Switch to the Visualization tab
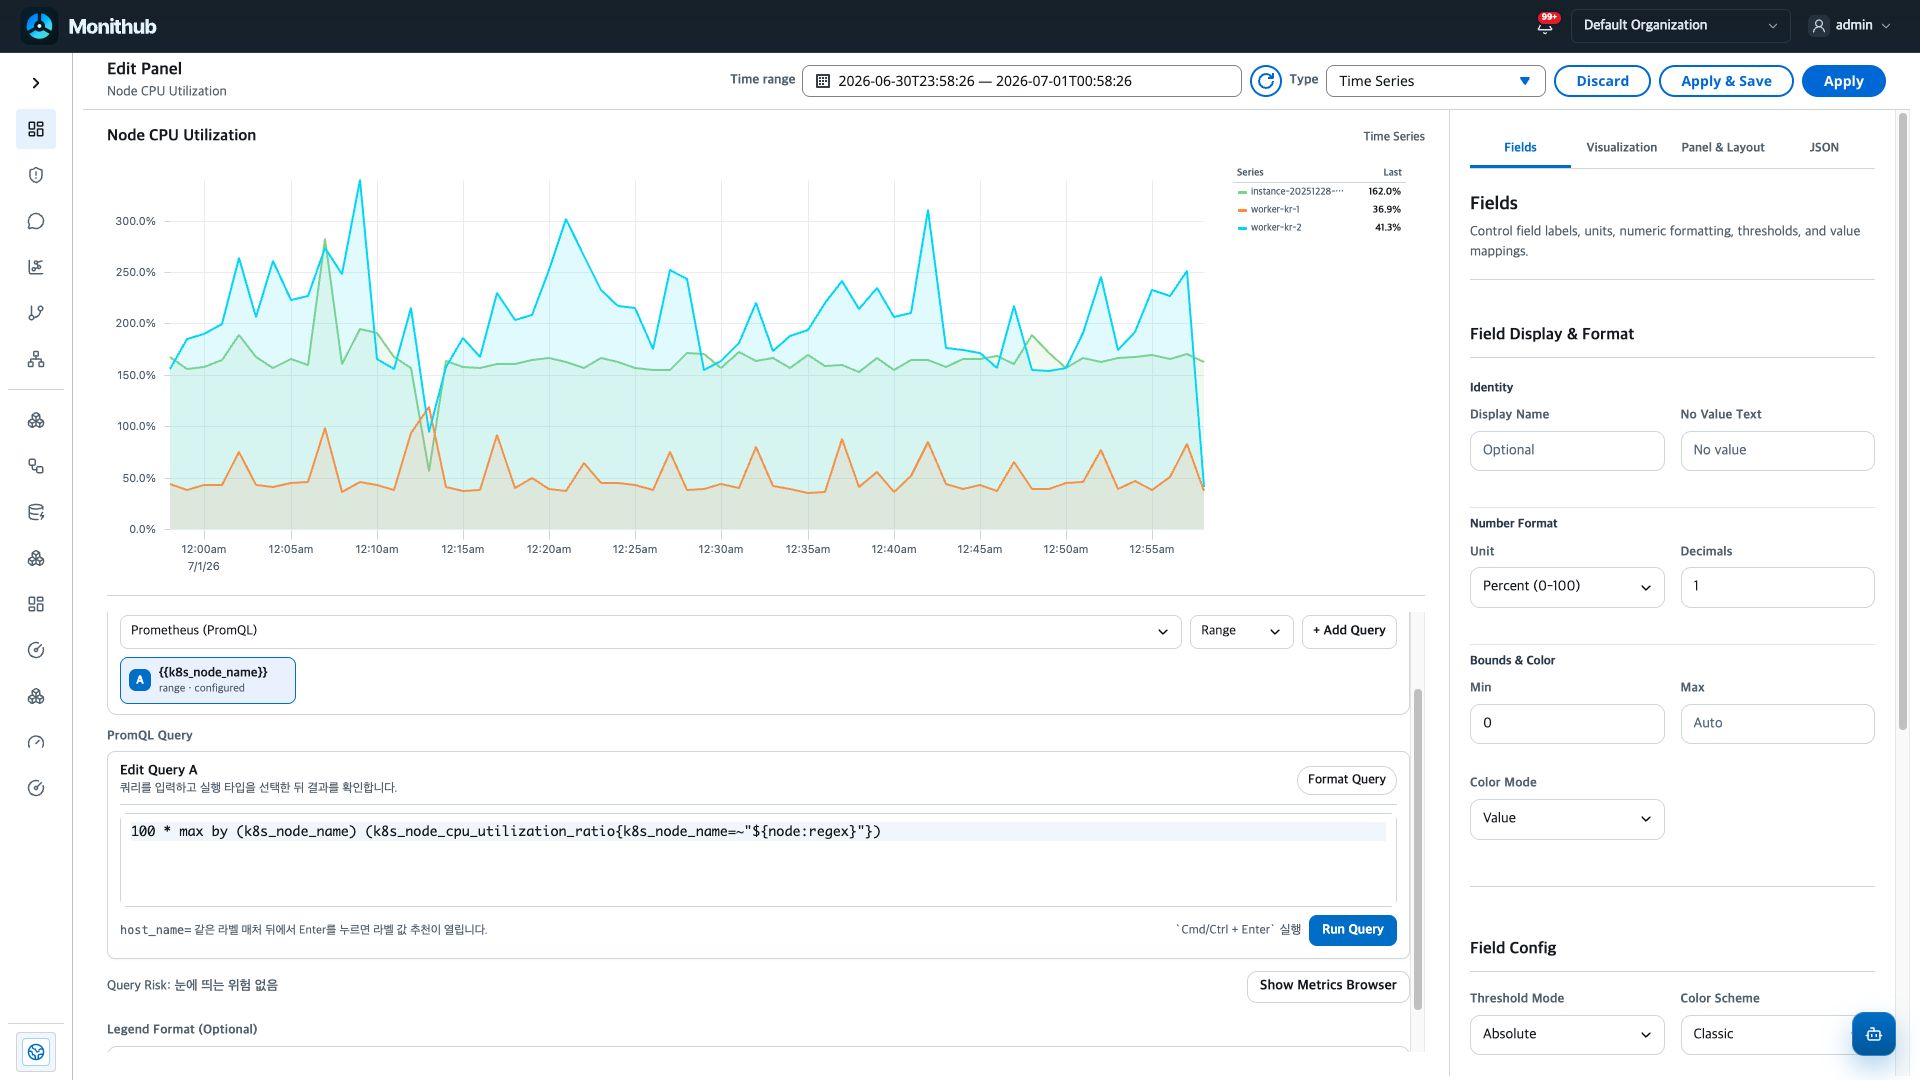This screenshot has height=1080, width=1920. (1621, 147)
